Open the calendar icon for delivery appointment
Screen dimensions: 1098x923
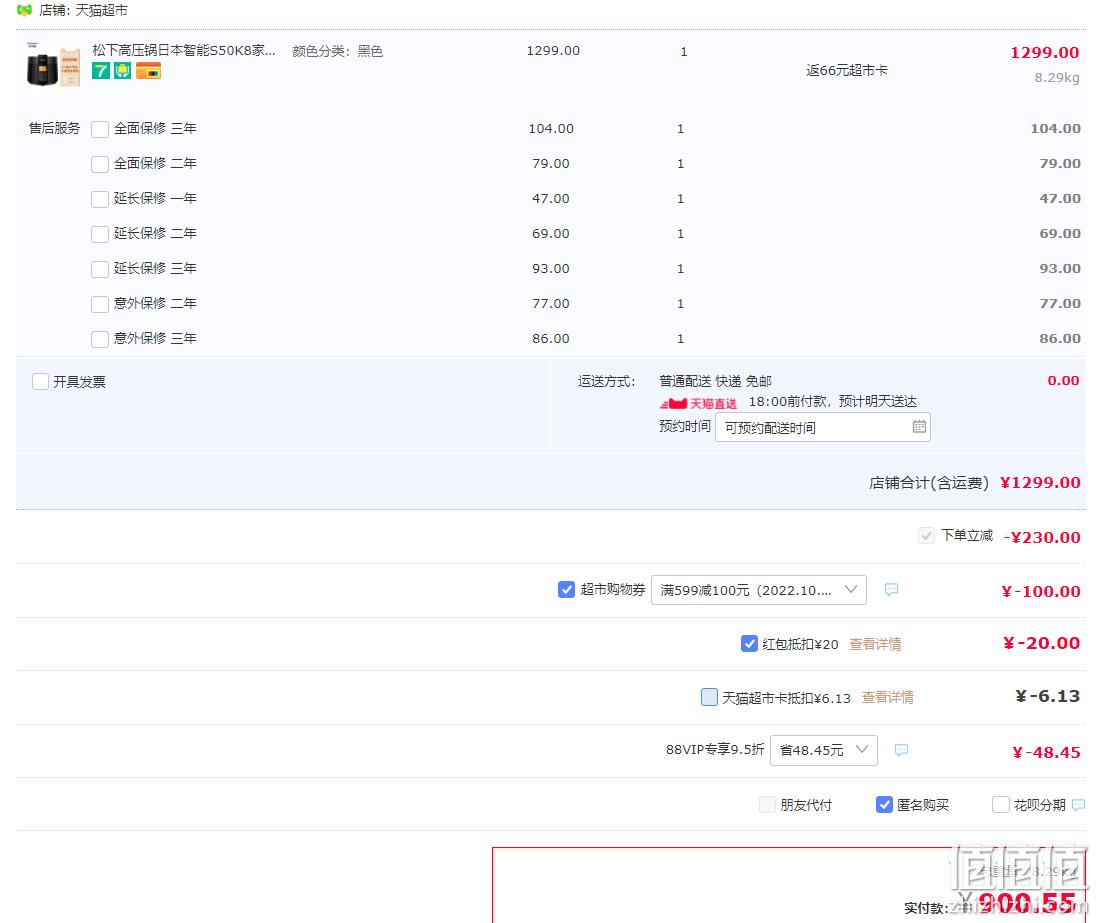(x=919, y=426)
